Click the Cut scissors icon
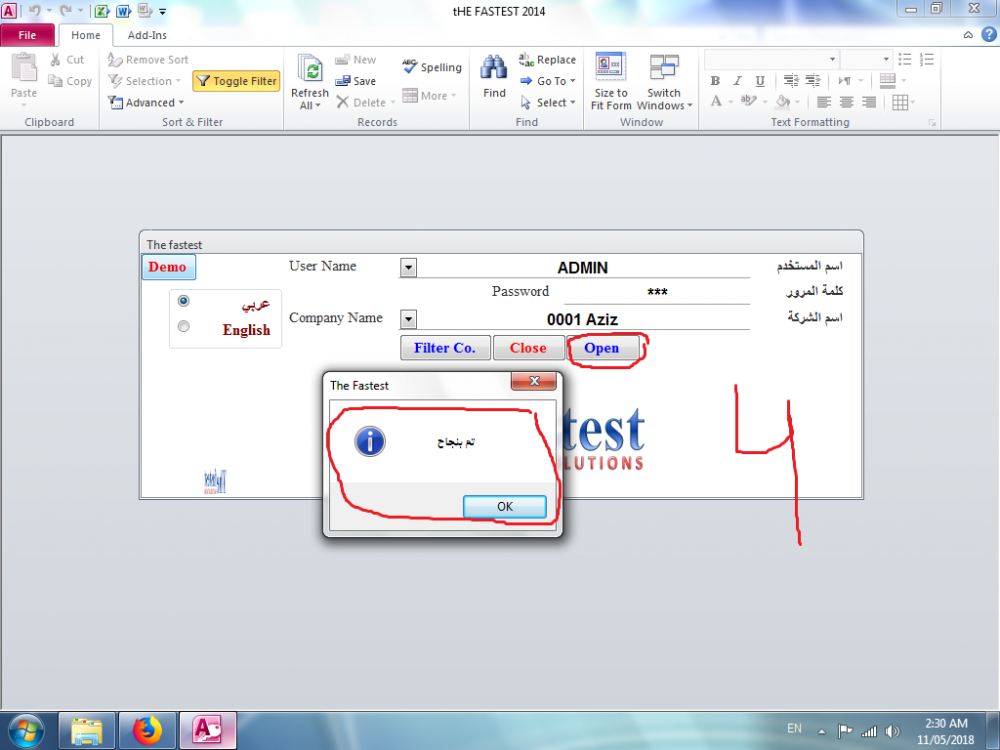The width and height of the screenshot is (1000, 750). coord(55,59)
